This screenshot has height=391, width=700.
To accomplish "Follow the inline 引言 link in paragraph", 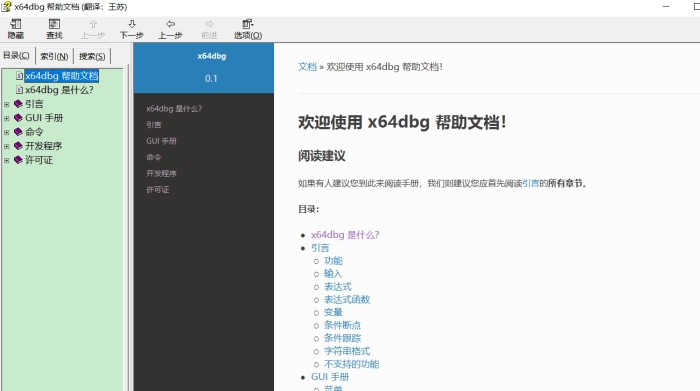I will pyautogui.click(x=530, y=183).
